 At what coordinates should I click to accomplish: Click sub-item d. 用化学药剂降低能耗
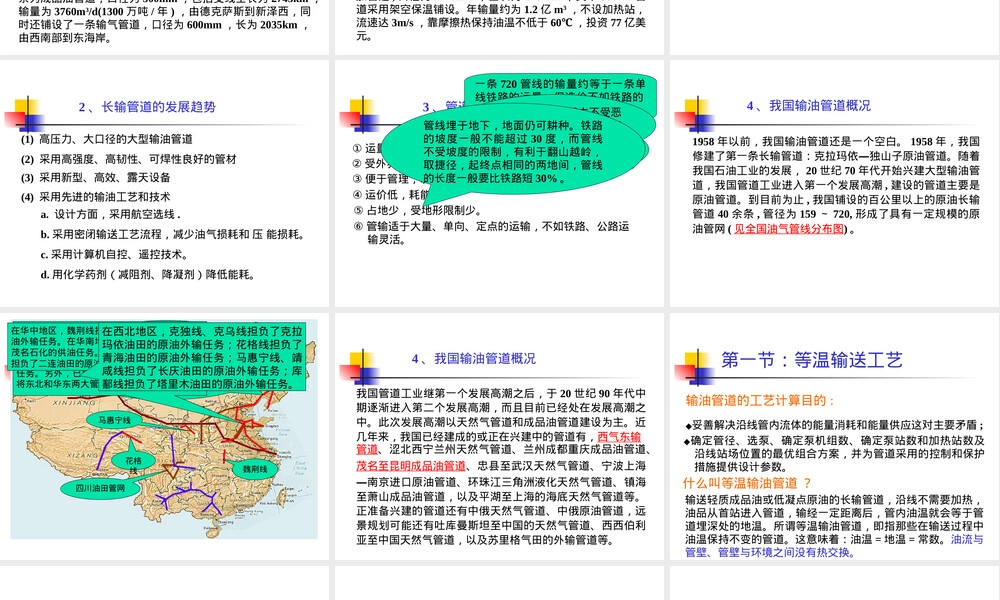tap(149, 275)
